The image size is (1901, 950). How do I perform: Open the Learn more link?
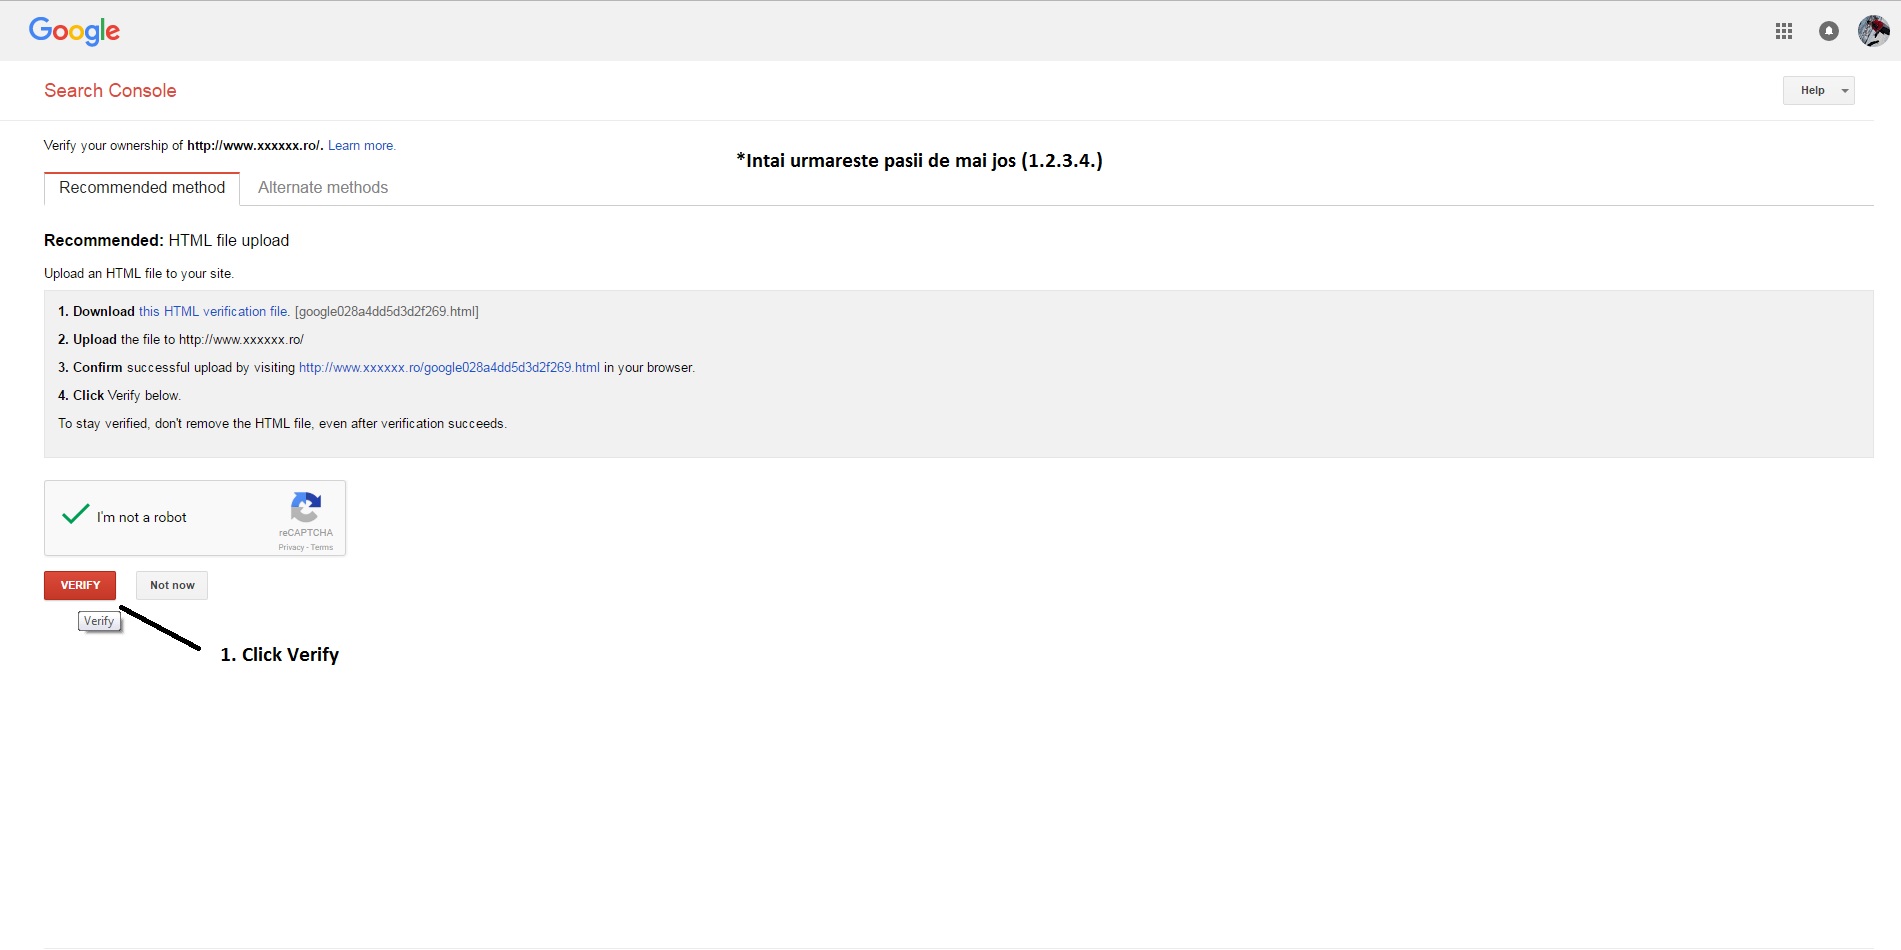pos(361,146)
